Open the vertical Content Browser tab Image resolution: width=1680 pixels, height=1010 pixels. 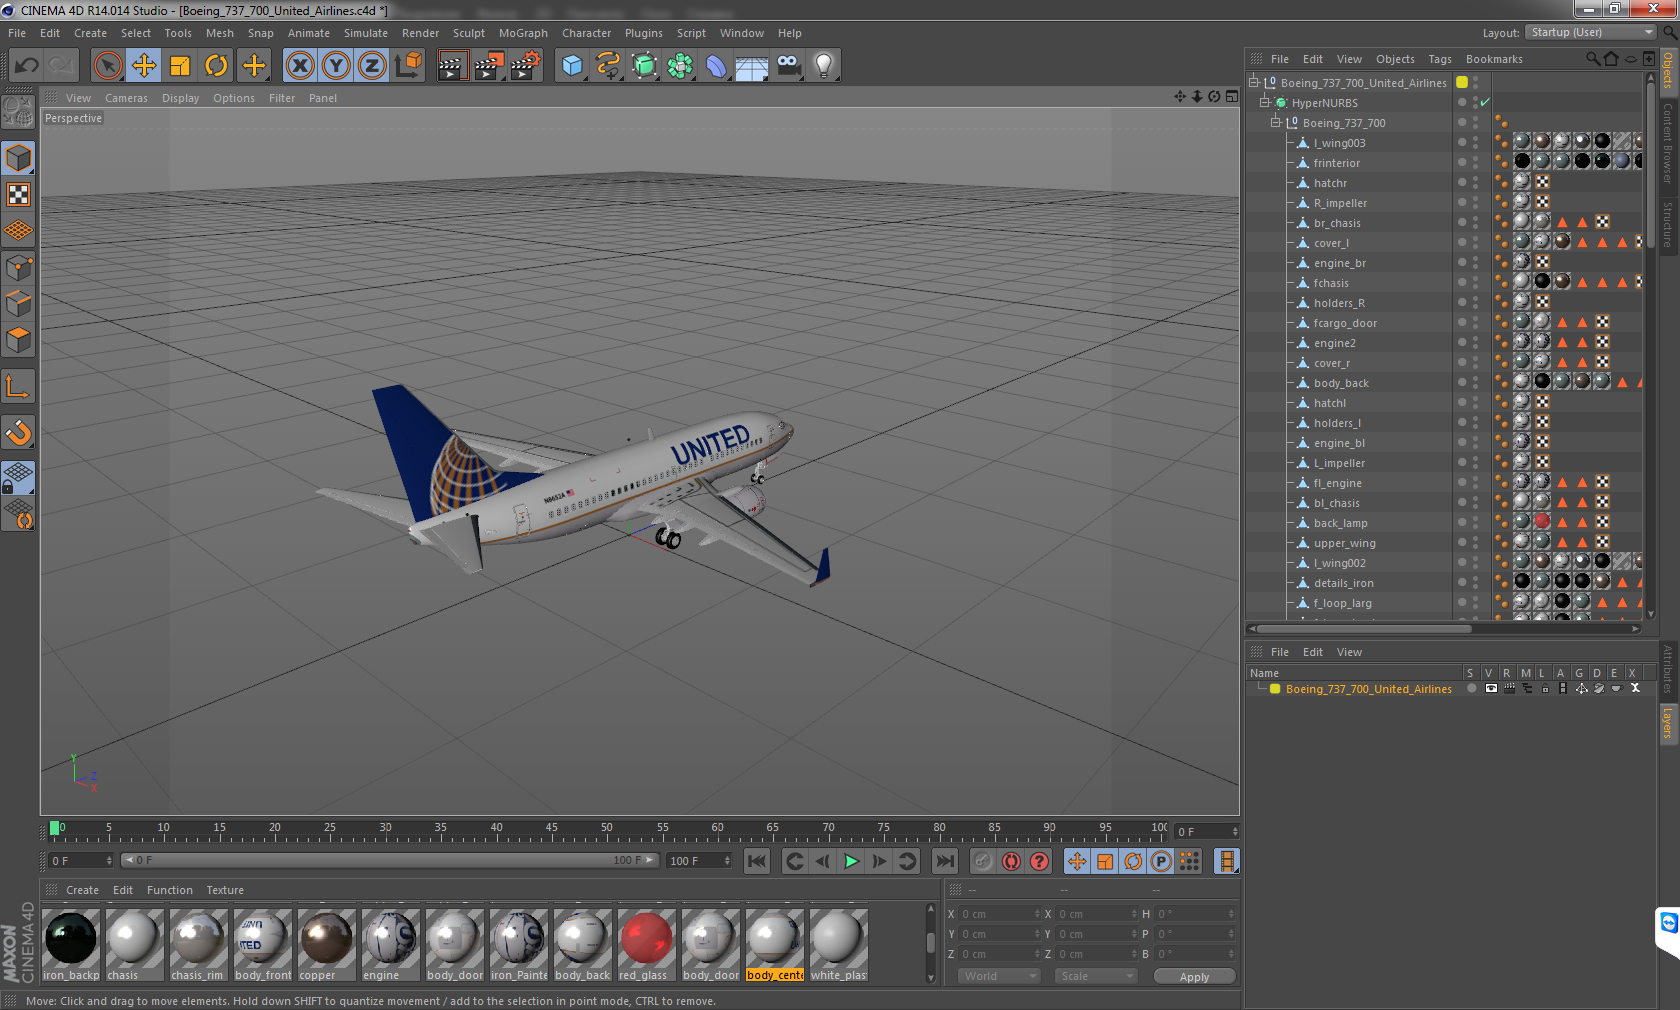coord(1668,142)
